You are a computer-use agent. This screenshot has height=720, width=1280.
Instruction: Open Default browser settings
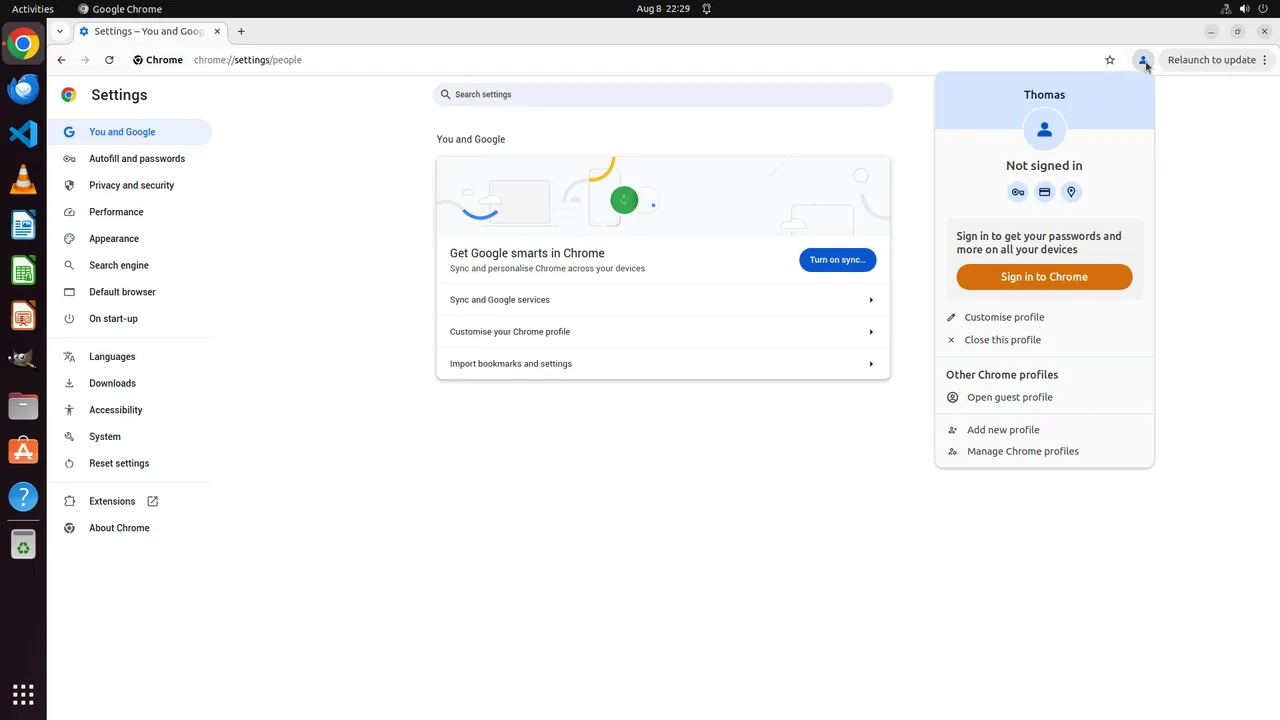tap(130, 292)
